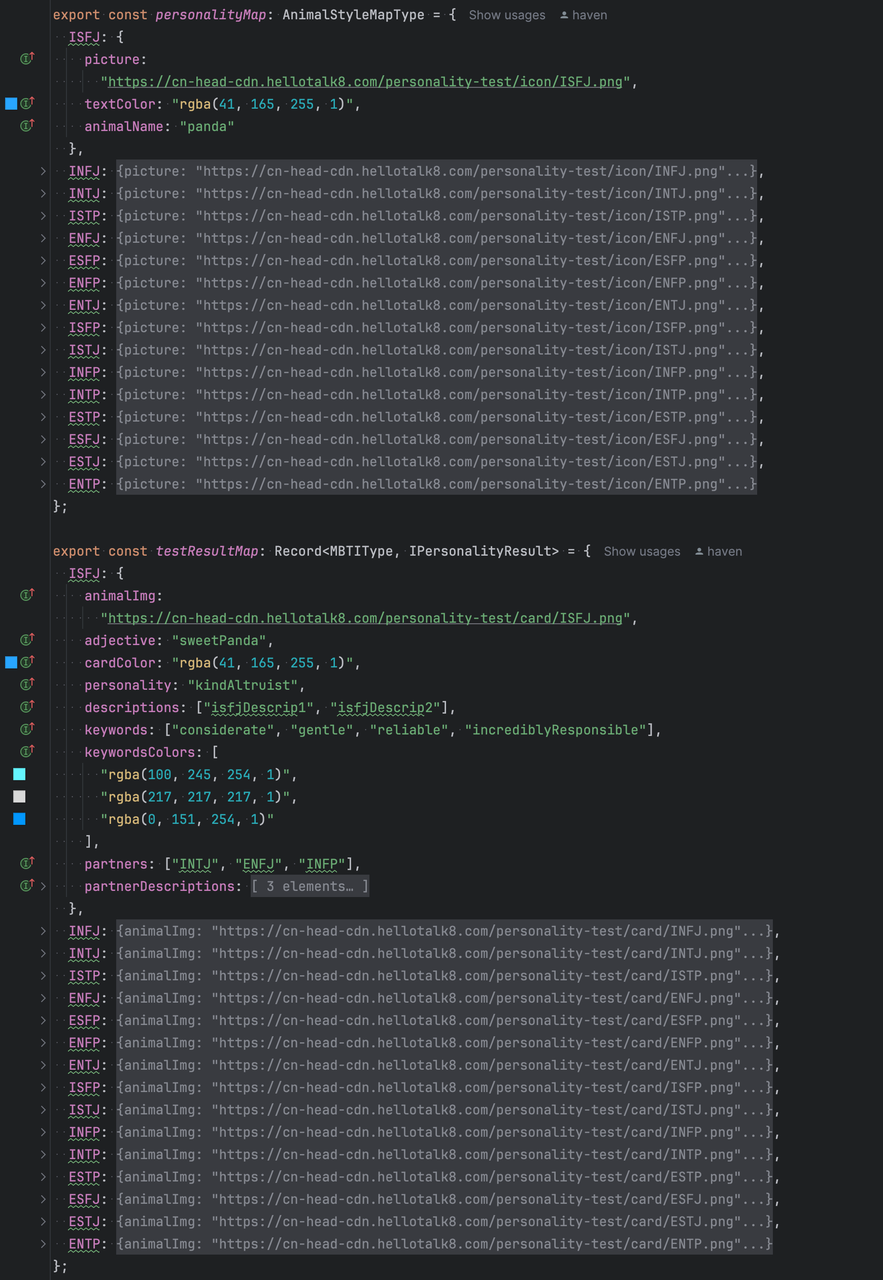
Task: Click Show usages for testResultMap
Action: [x=642, y=551]
